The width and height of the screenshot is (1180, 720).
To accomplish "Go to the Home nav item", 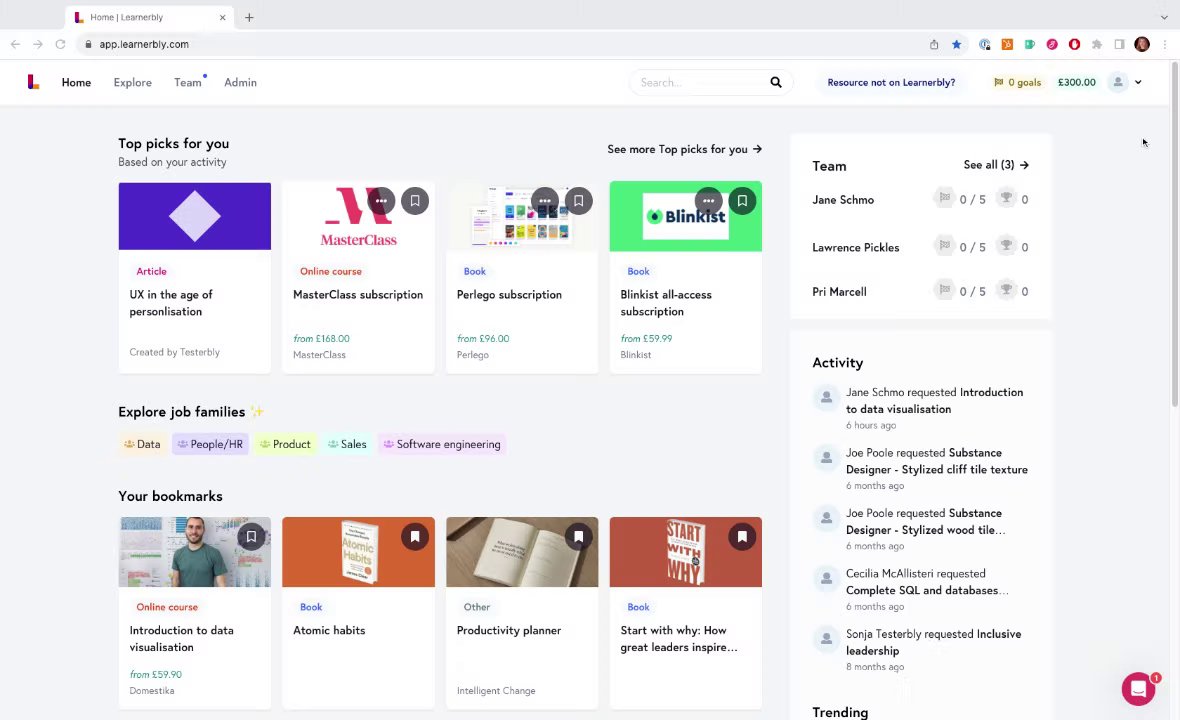I will pyautogui.click(x=76, y=82).
